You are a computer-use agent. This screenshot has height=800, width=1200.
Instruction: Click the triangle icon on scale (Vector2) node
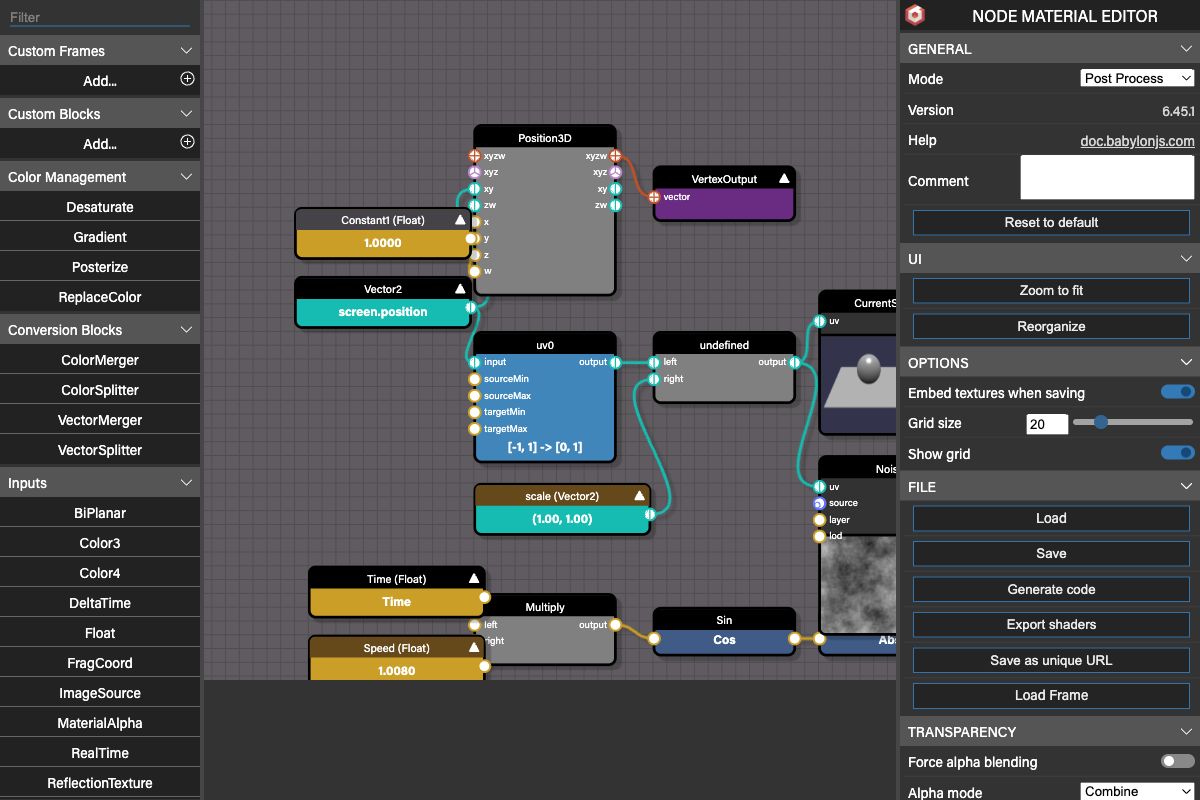click(x=640, y=496)
